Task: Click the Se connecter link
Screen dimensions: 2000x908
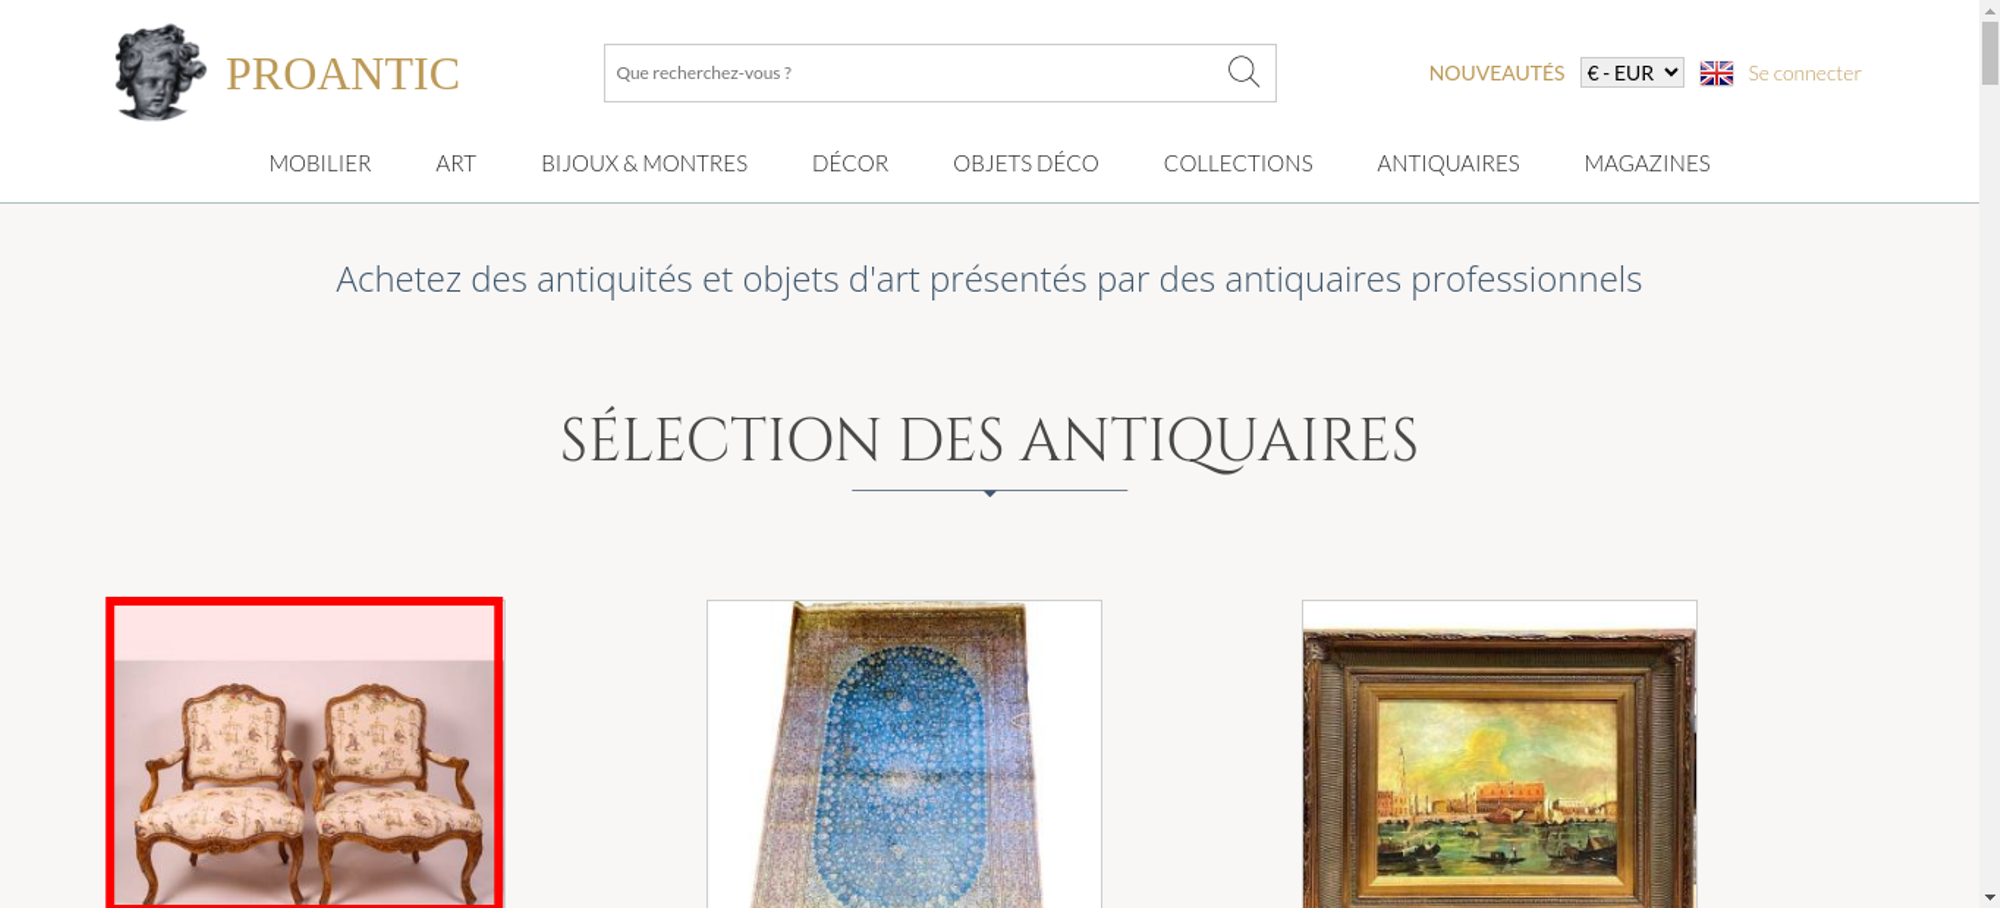Action: pos(1804,73)
